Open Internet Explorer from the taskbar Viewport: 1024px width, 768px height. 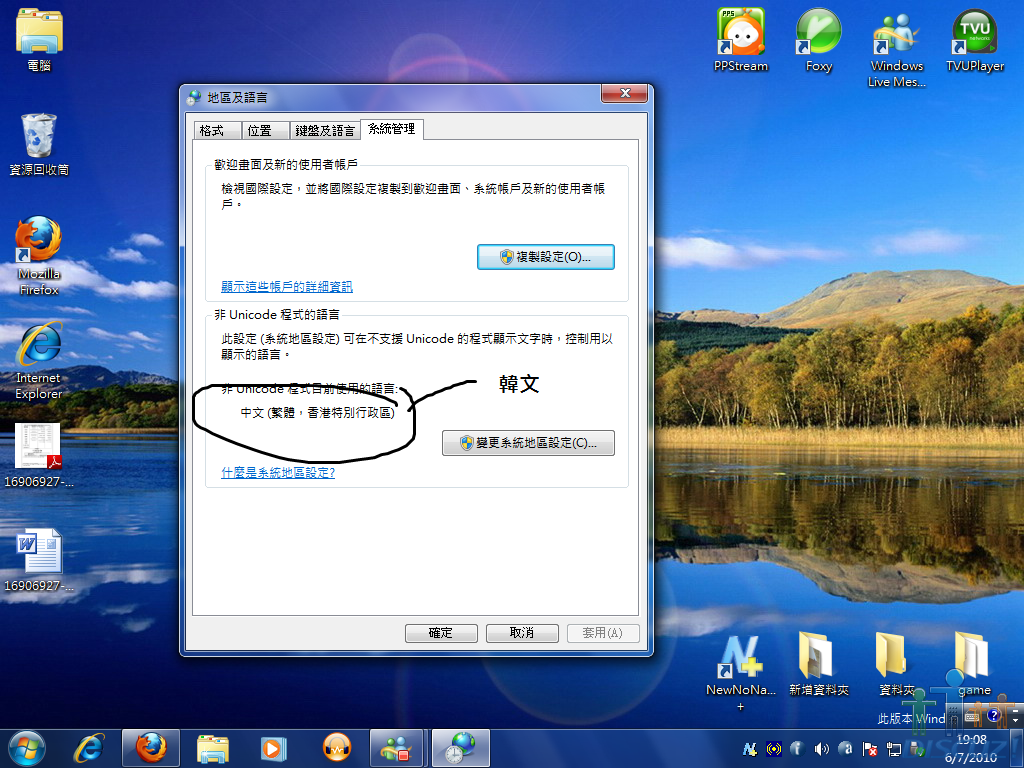point(89,748)
